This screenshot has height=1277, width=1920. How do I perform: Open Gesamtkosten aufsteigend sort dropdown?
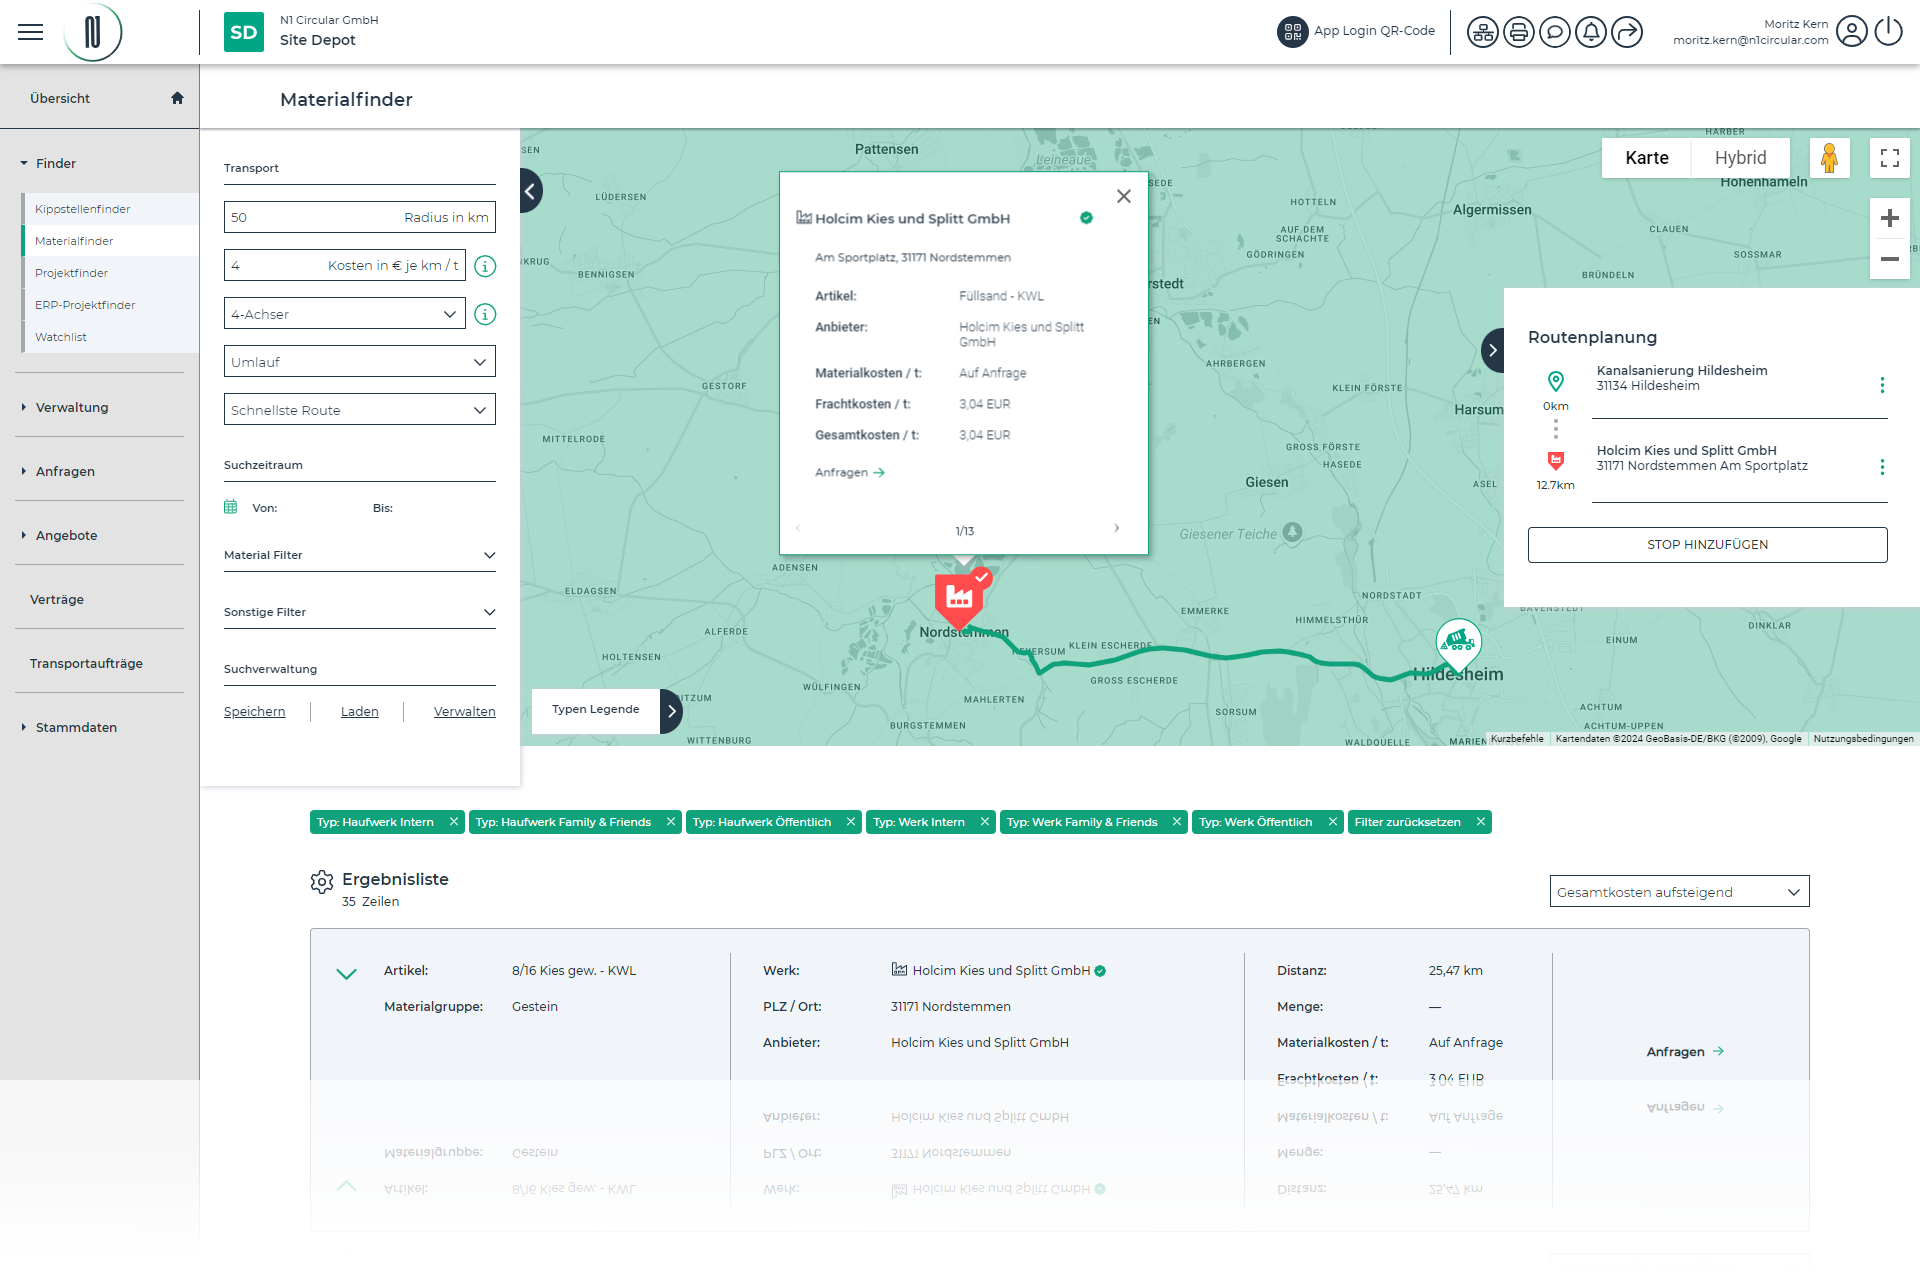coord(1679,892)
